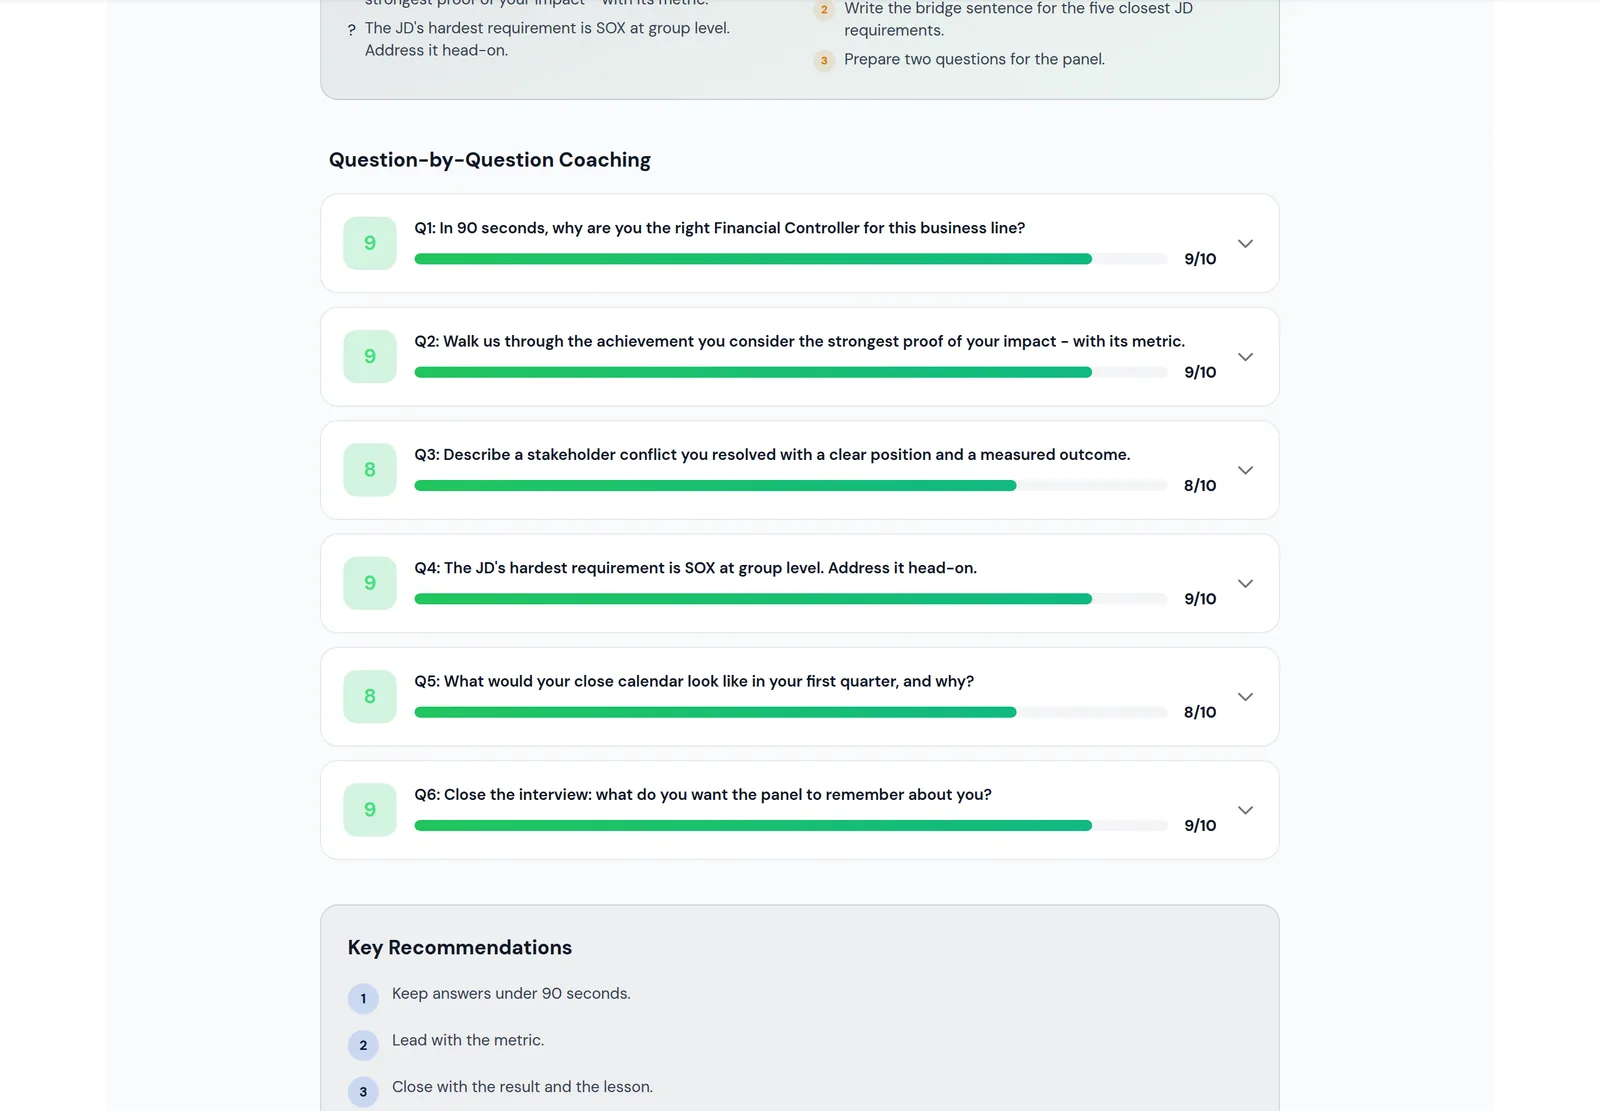Click the orange 3 badge beside 'Prepare two questions'
Viewport: 1600px width, 1111px height.
click(x=824, y=60)
